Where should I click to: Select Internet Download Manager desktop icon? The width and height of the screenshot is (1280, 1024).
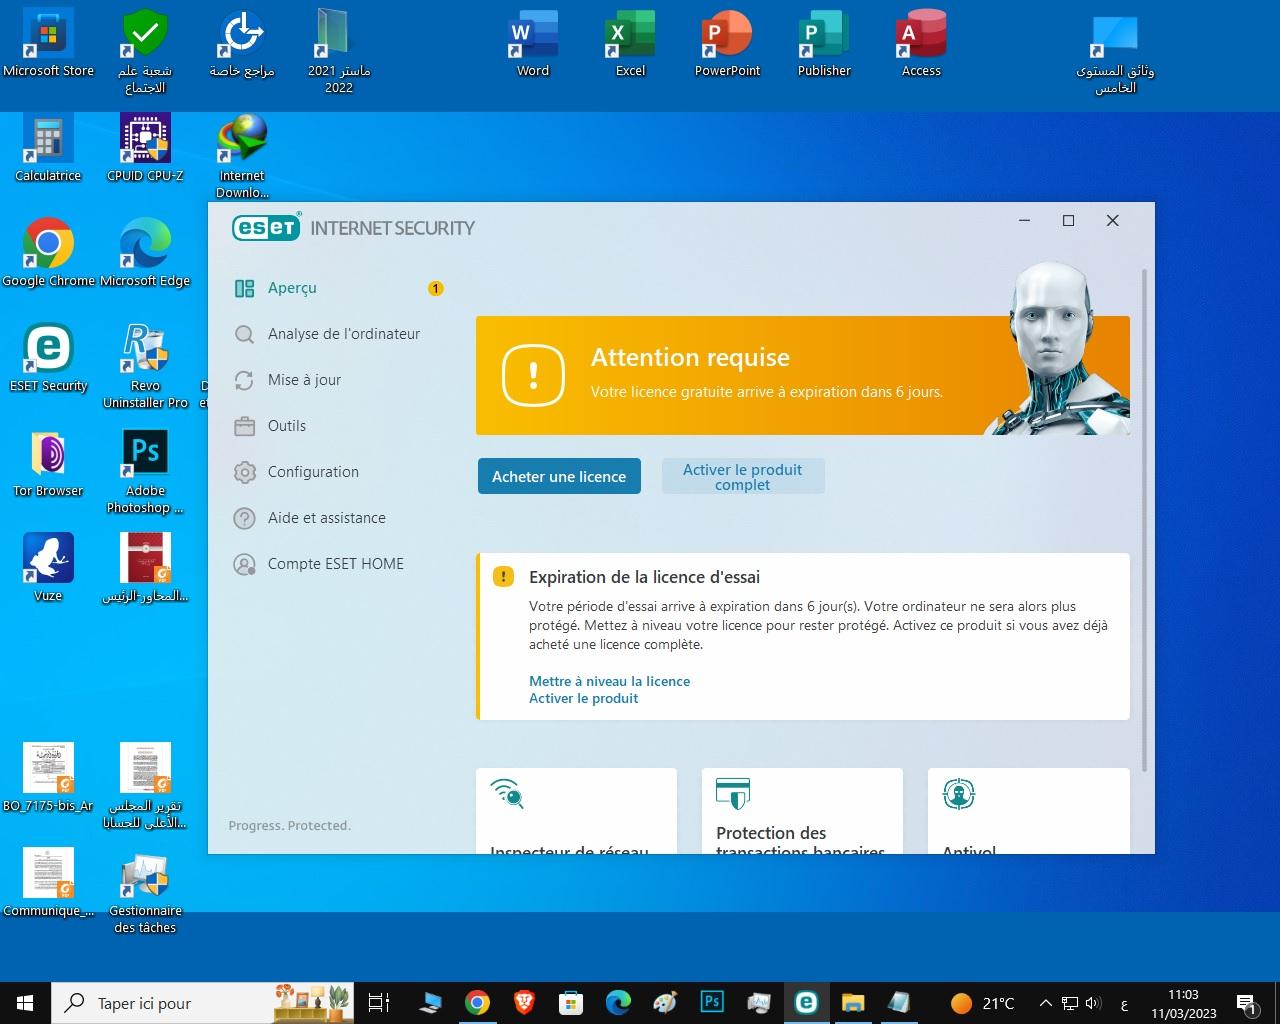pyautogui.click(x=242, y=157)
